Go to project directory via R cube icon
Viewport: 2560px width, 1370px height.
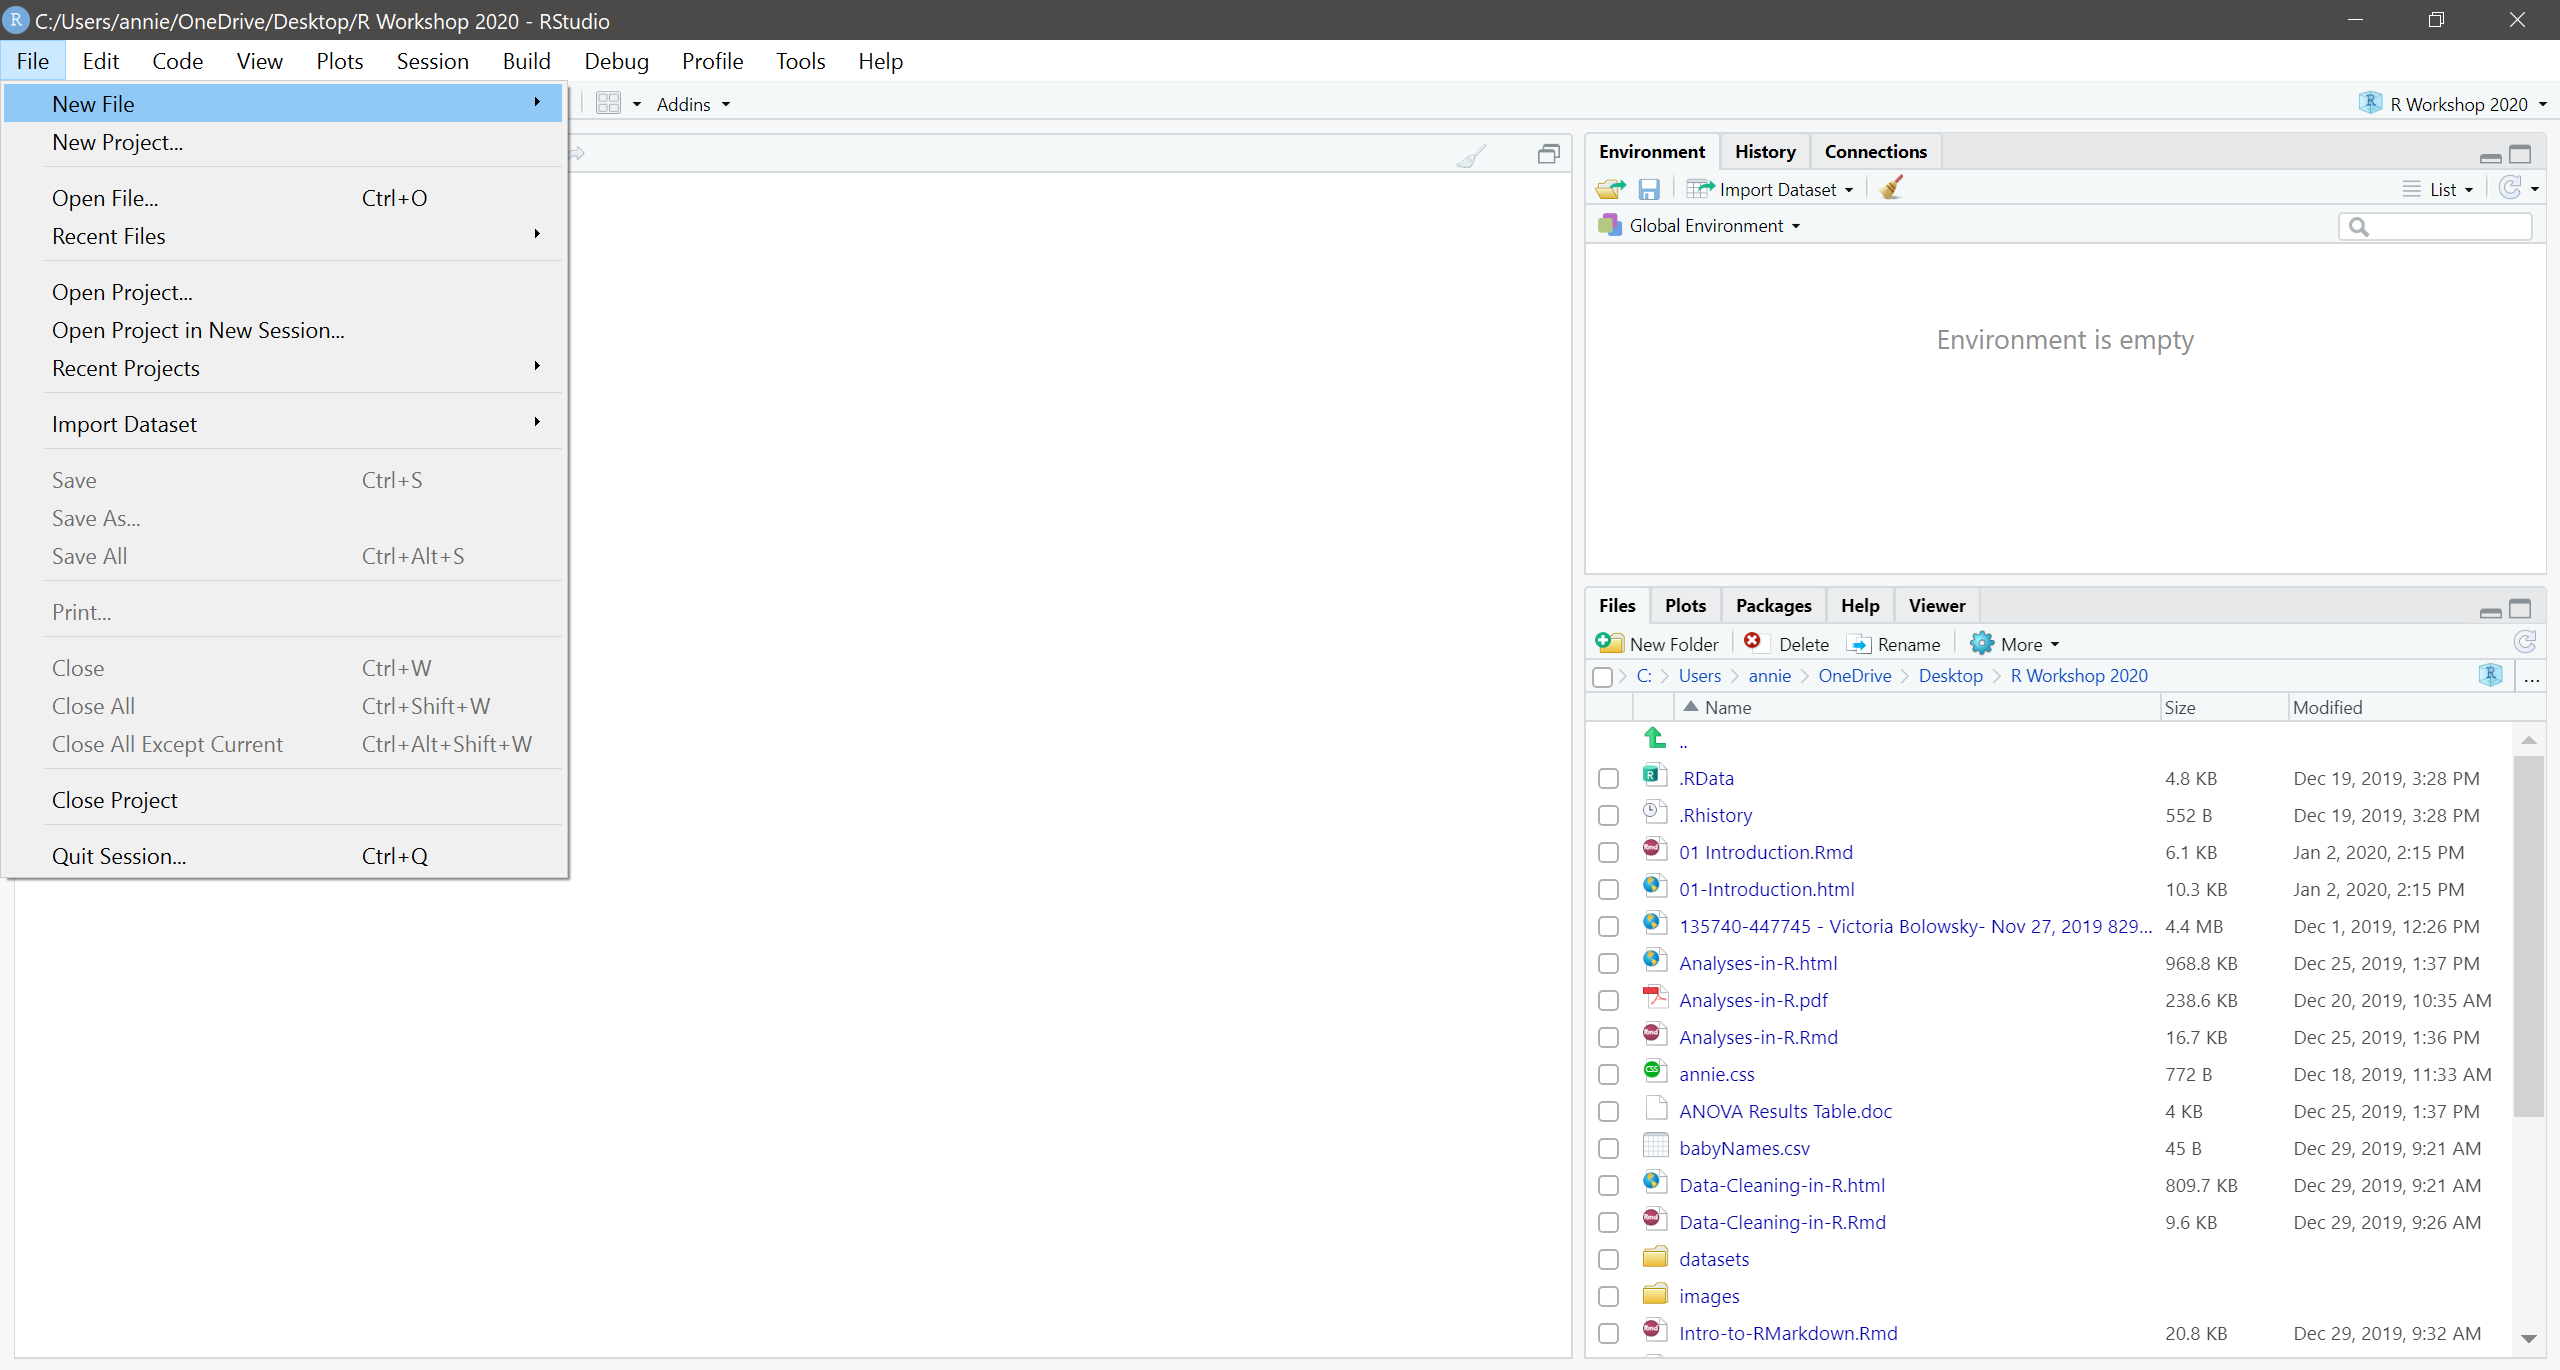point(2490,675)
